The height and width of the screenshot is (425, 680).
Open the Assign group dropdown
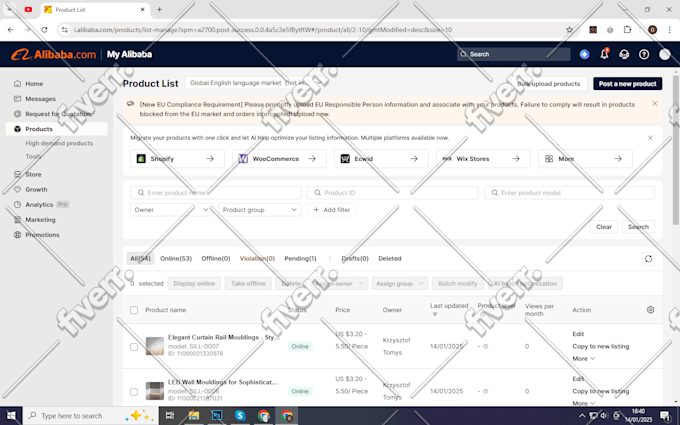pyautogui.click(x=399, y=284)
